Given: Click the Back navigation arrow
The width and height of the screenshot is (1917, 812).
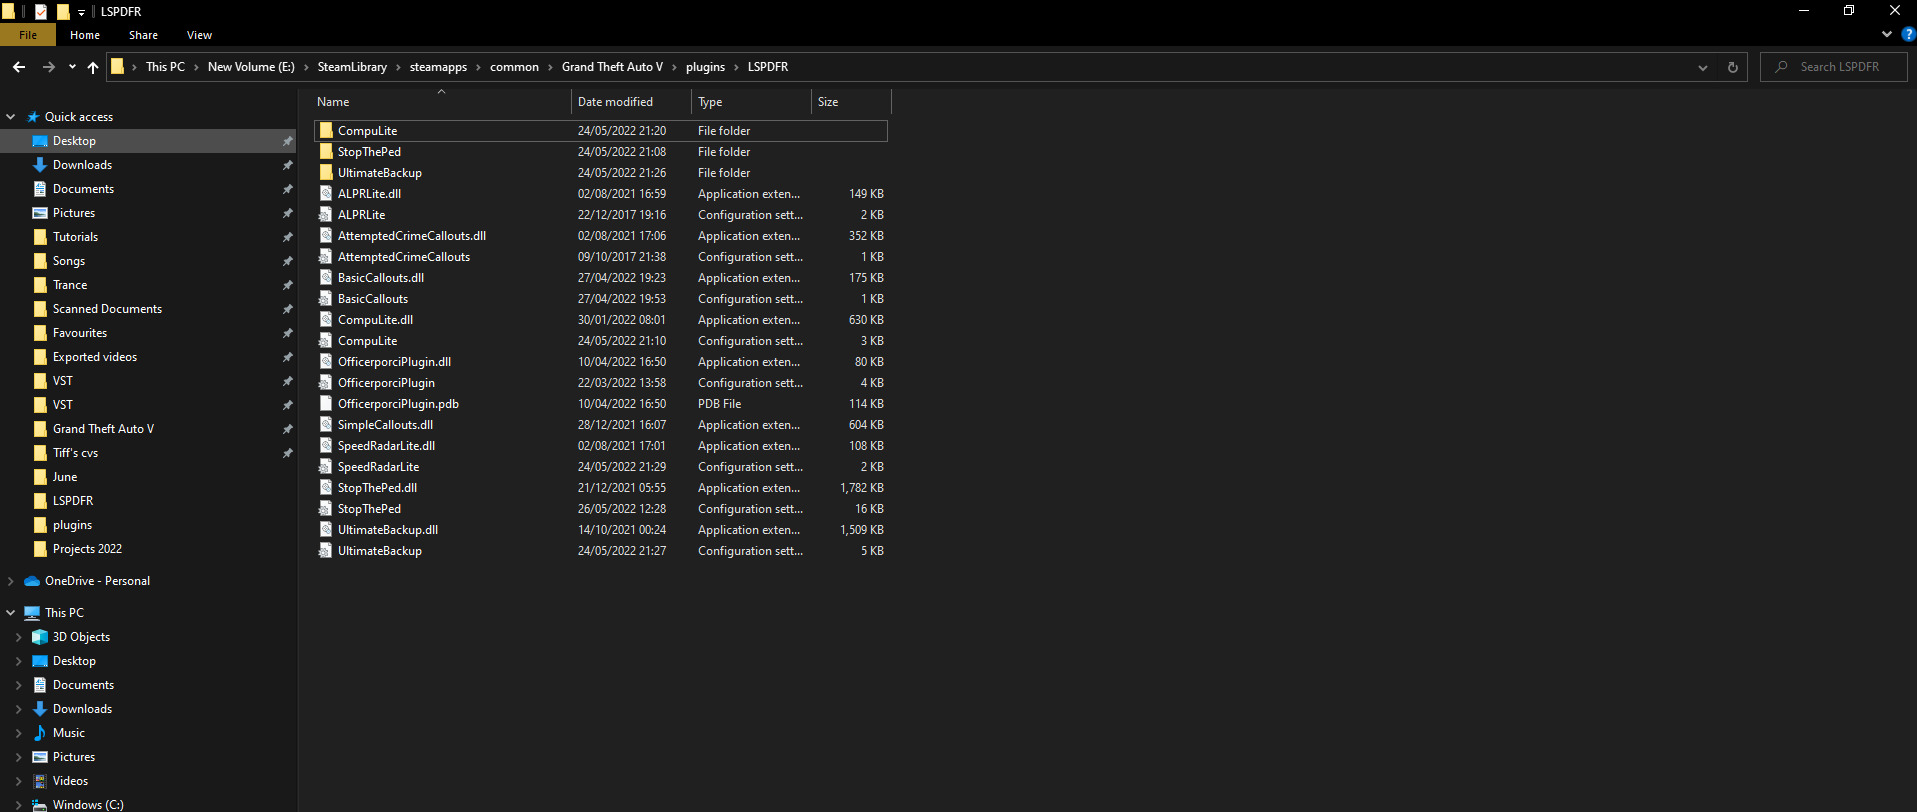Looking at the screenshot, I should 19,67.
